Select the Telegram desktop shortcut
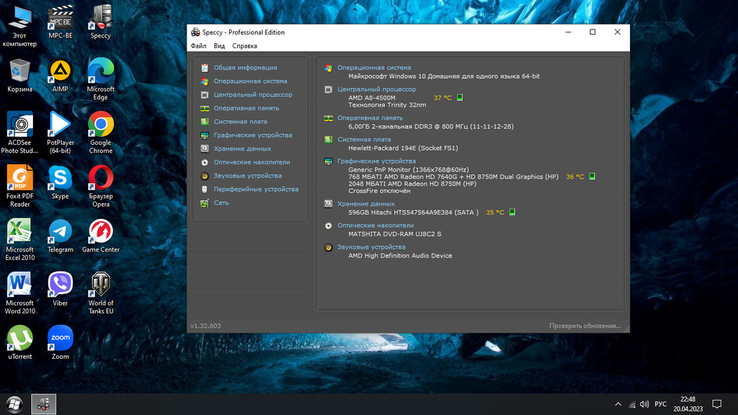The width and height of the screenshot is (738, 415). point(60,236)
